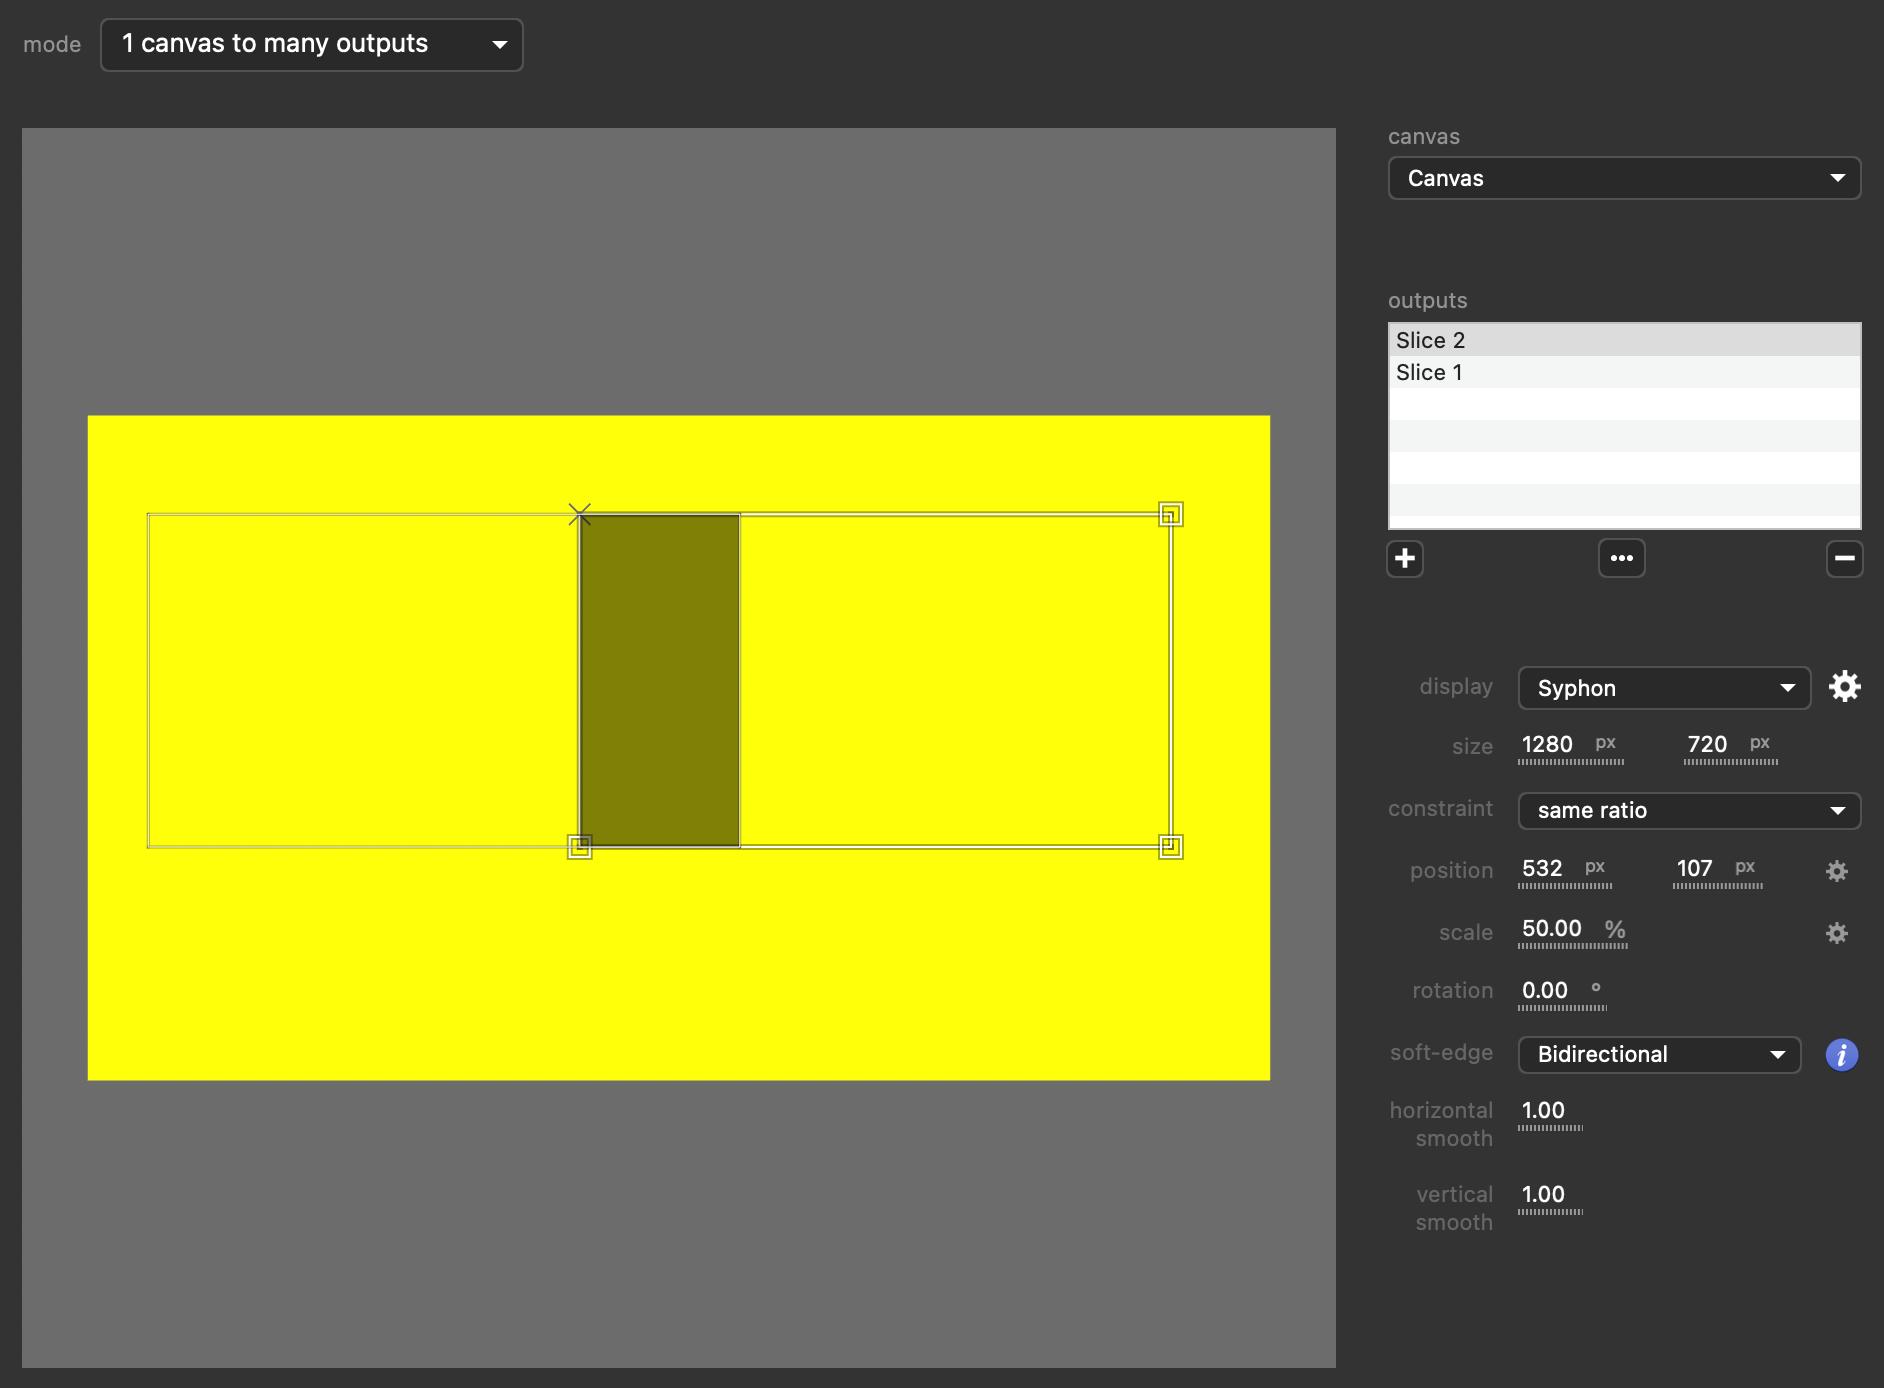Click the soft-edge info icon
Viewport: 1884px width, 1388px height.
[1841, 1055]
